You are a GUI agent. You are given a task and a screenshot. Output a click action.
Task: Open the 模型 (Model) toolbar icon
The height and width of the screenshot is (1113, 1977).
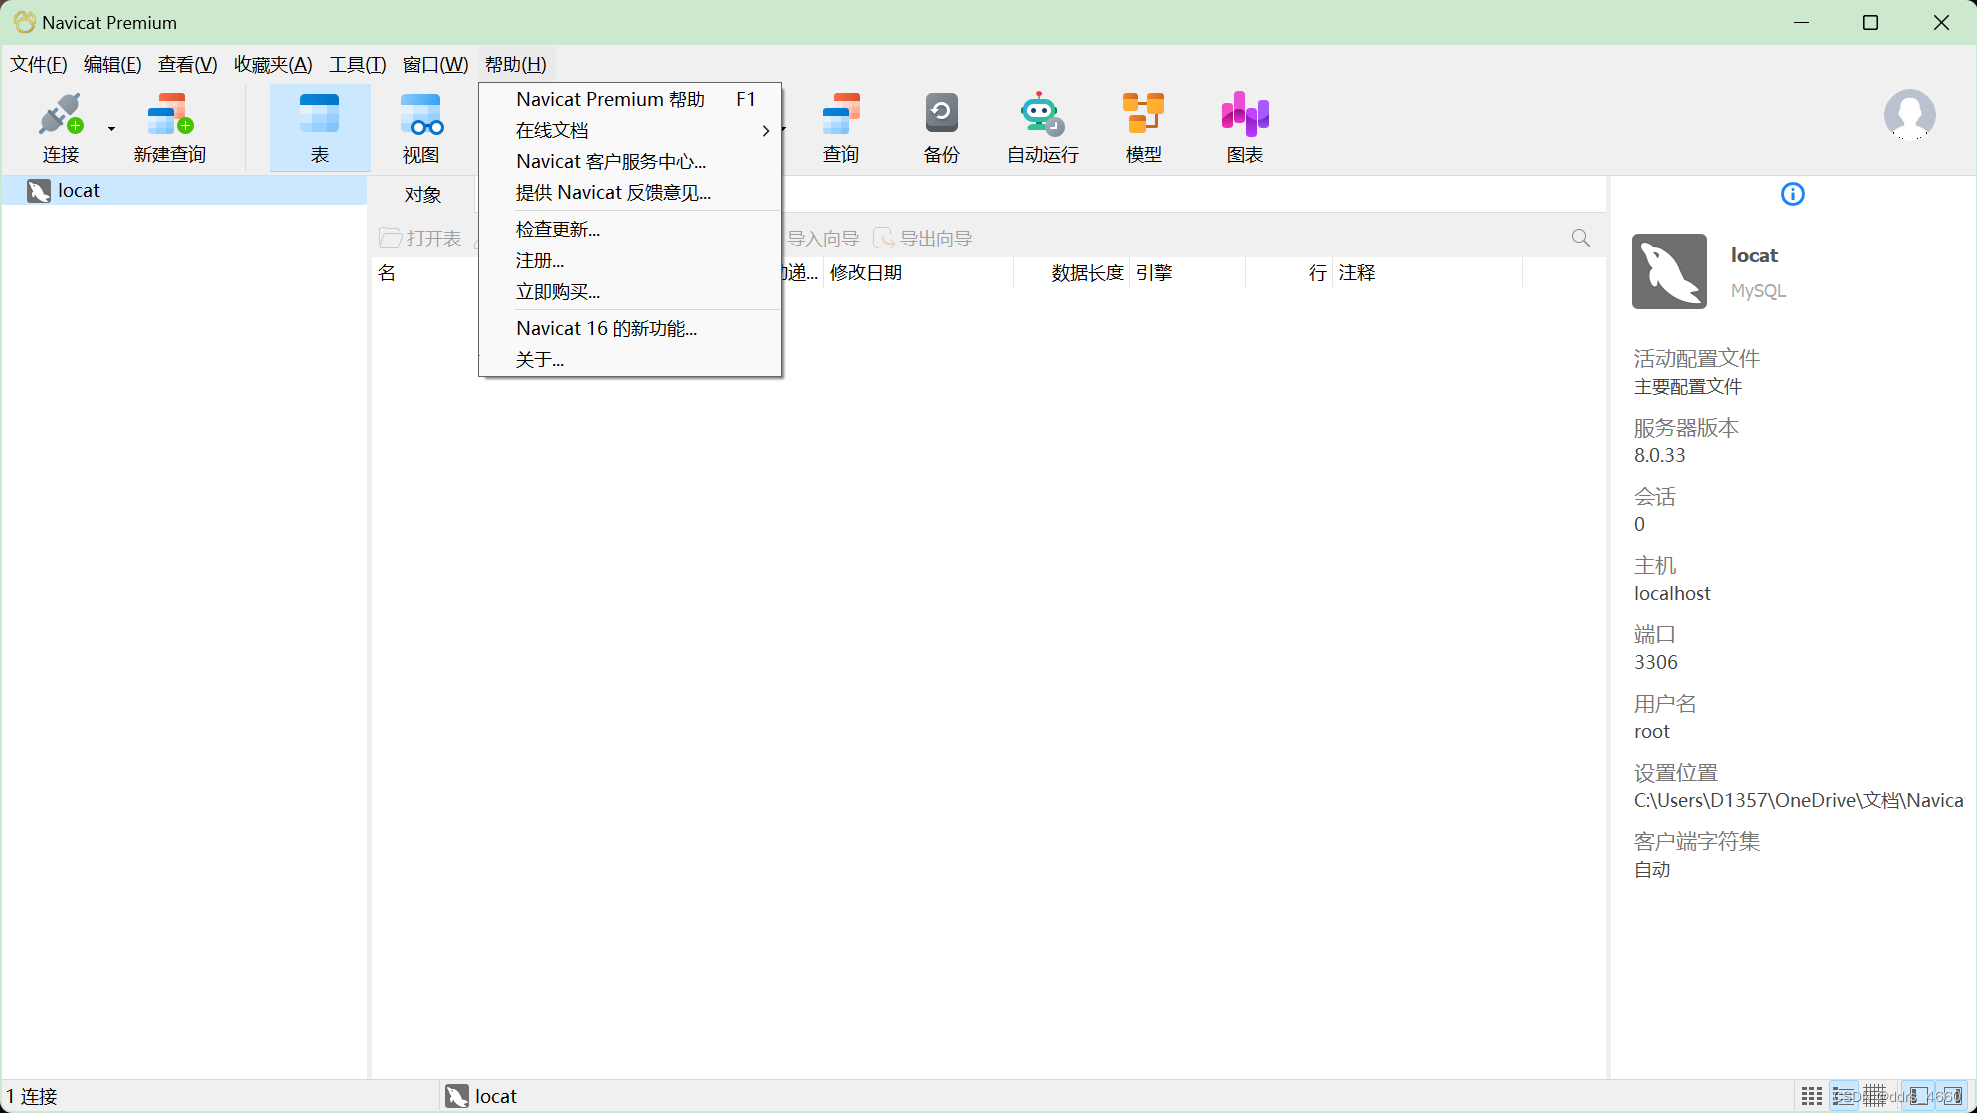pos(1143,127)
